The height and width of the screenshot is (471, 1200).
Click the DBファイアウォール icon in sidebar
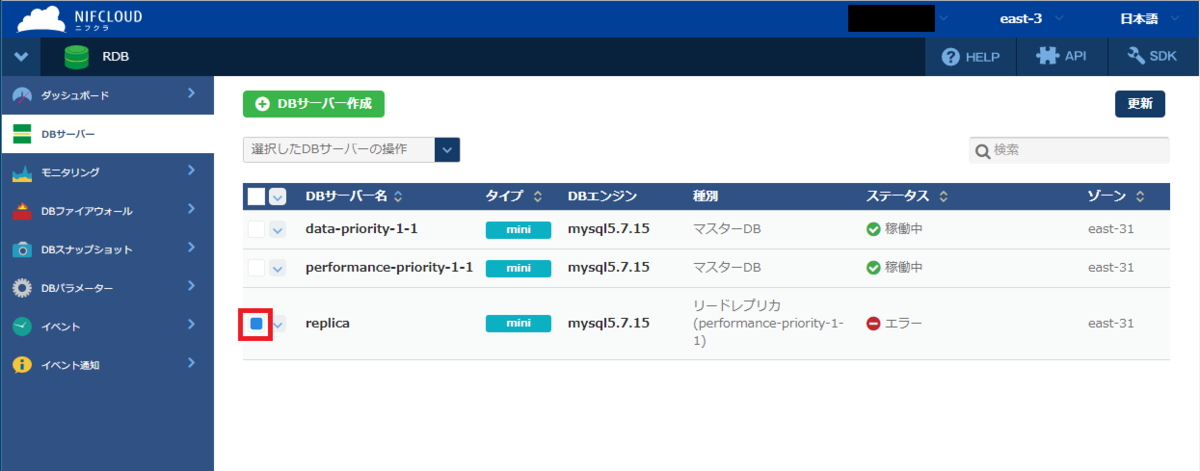(22, 211)
